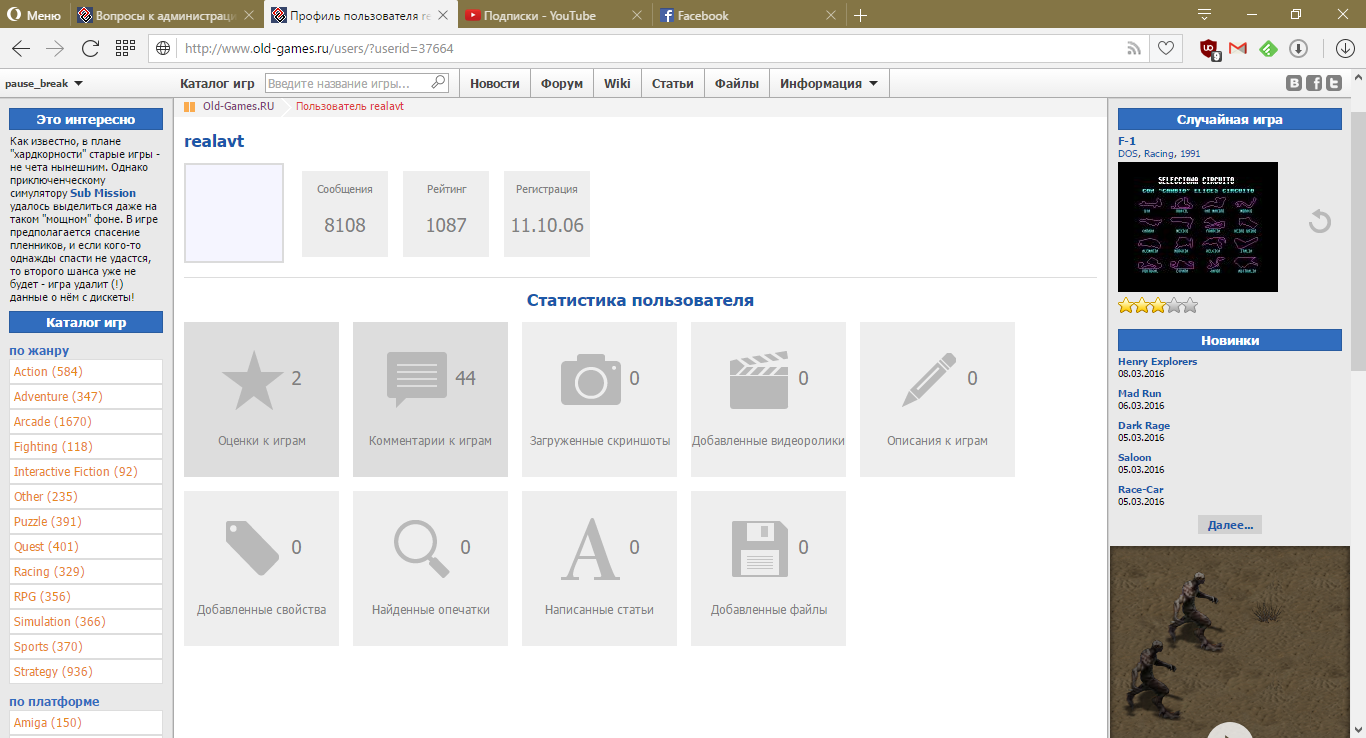Switch to the Вопросы к администрации tab
Screen dimensions: 1366x738
pos(166,15)
